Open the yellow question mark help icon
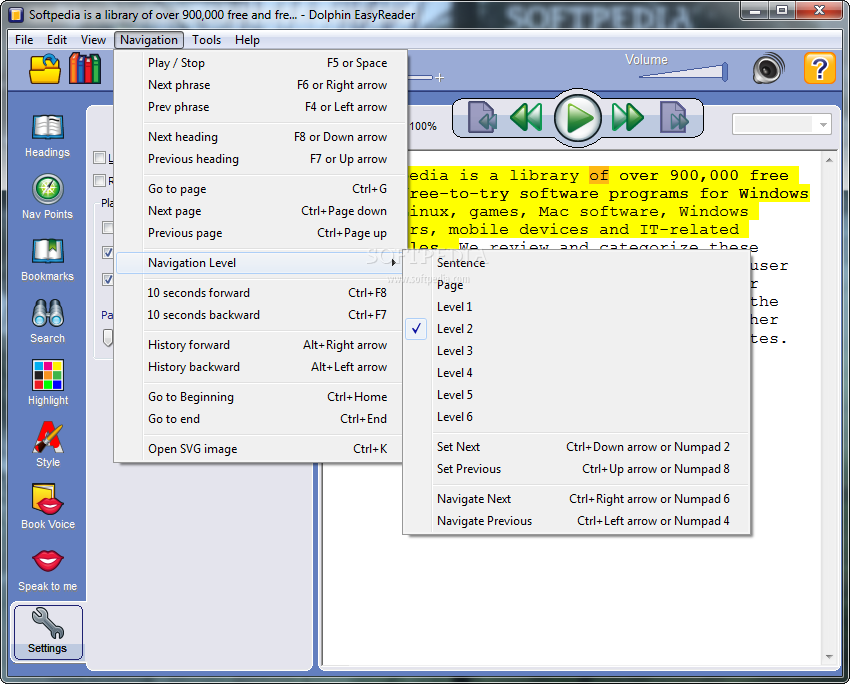This screenshot has height=684, width=850. click(819, 68)
